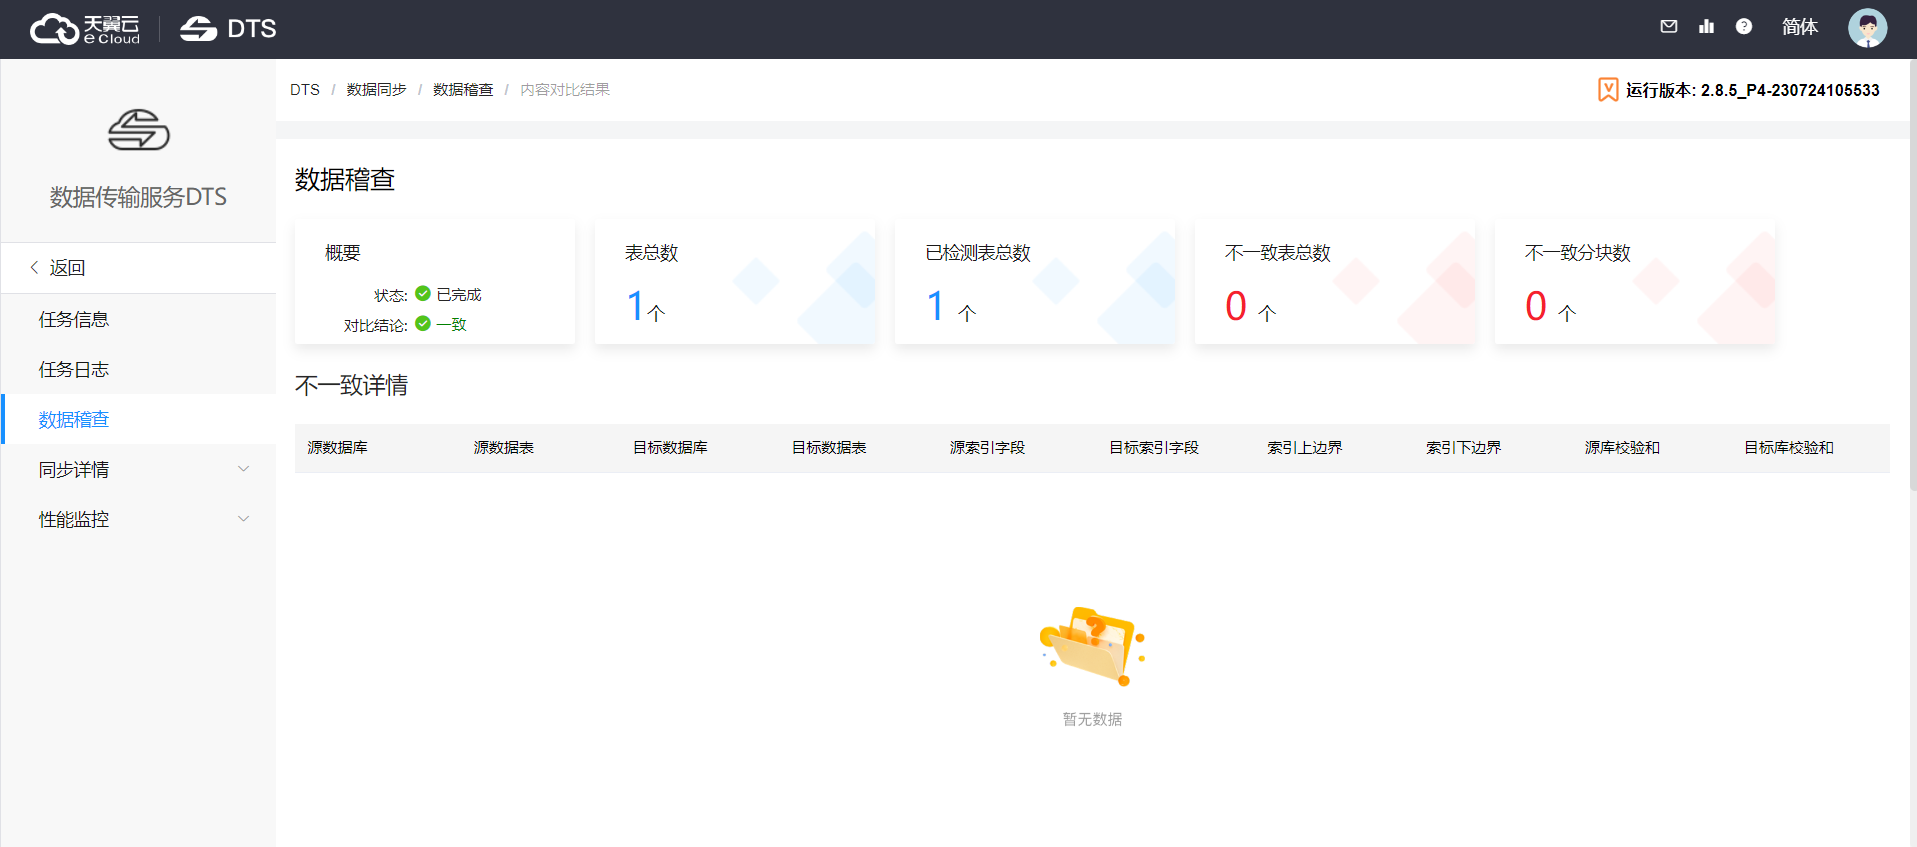Click the 不一致表总数 summary card

1334,282
